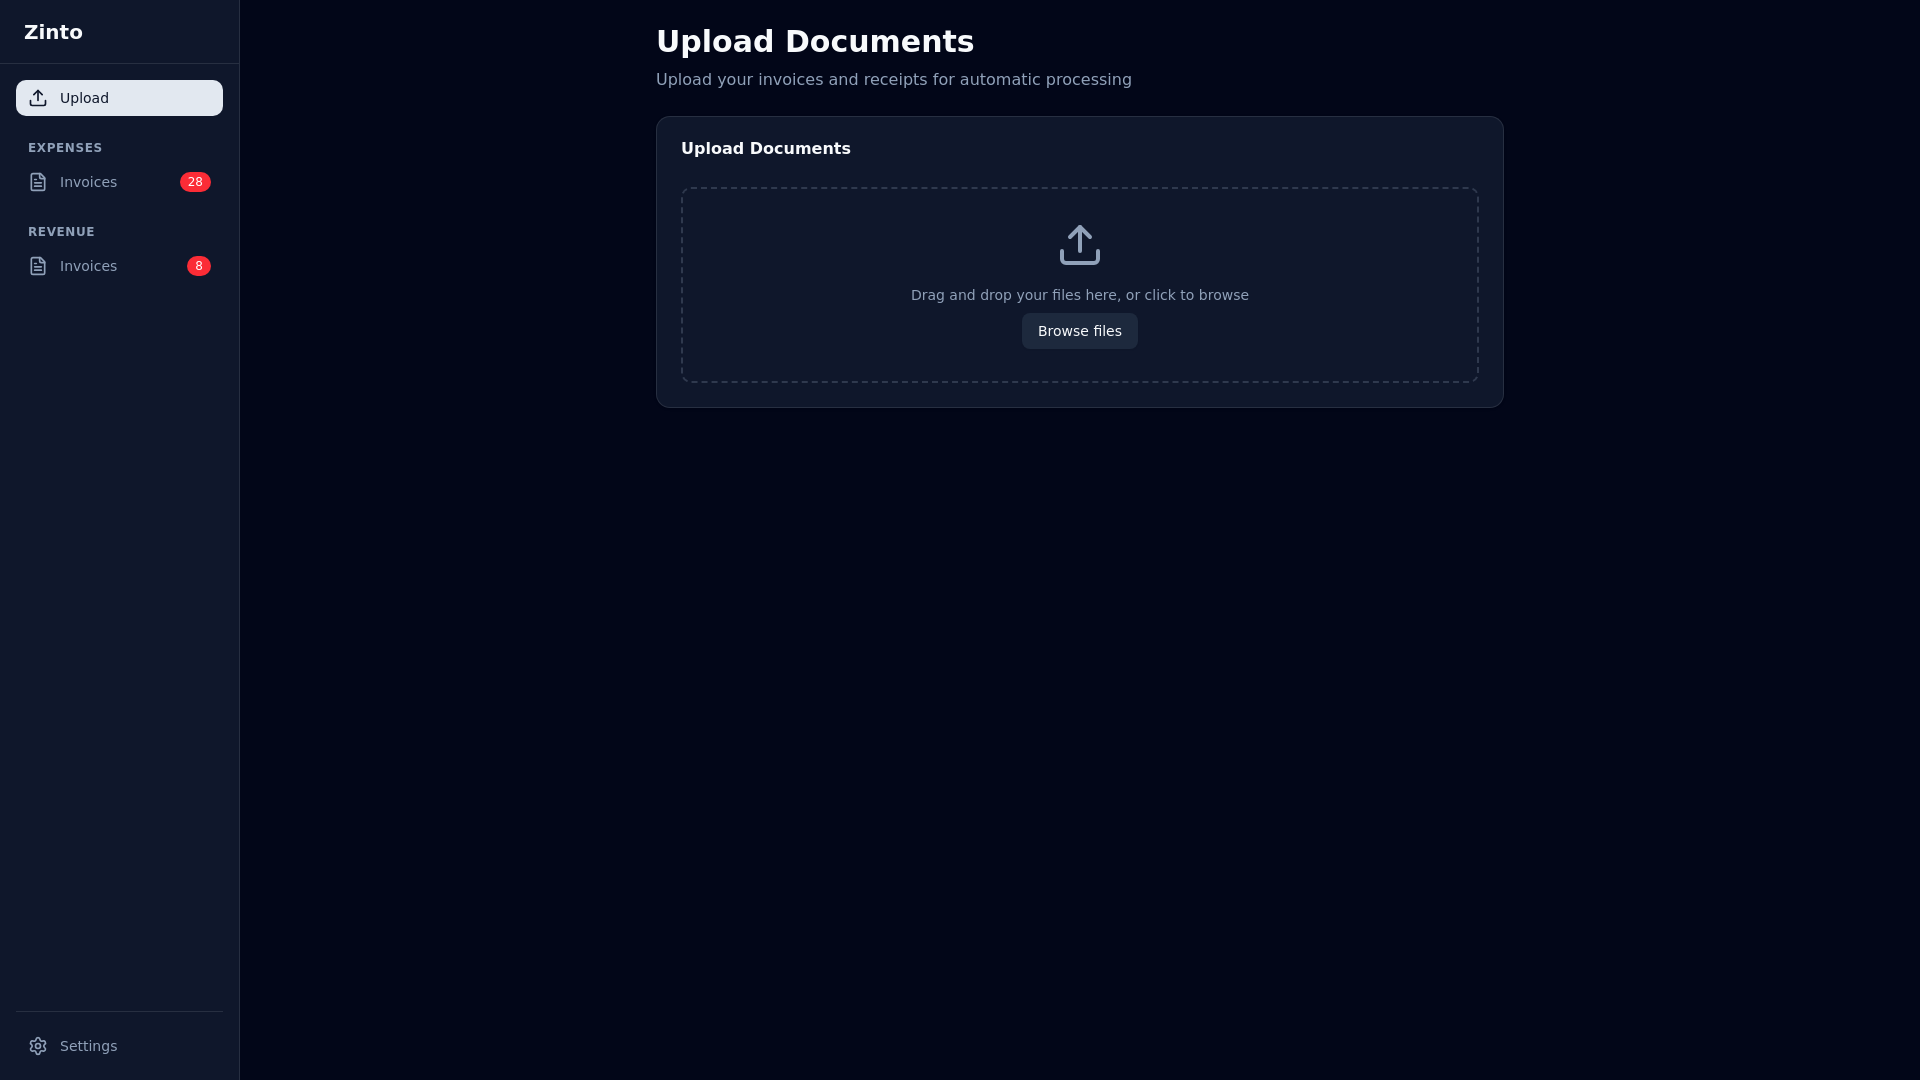Screen dimensions: 1920x1080
Task: Click the Upload Documents card title
Action: point(766,149)
